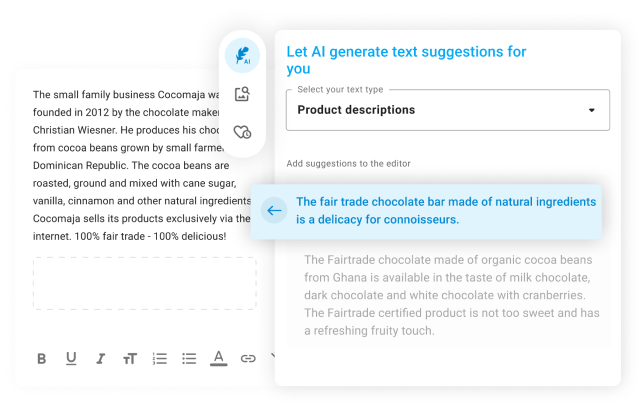Open the heart with clock favorites icon
This screenshot has height=408, width=643.
(242, 132)
